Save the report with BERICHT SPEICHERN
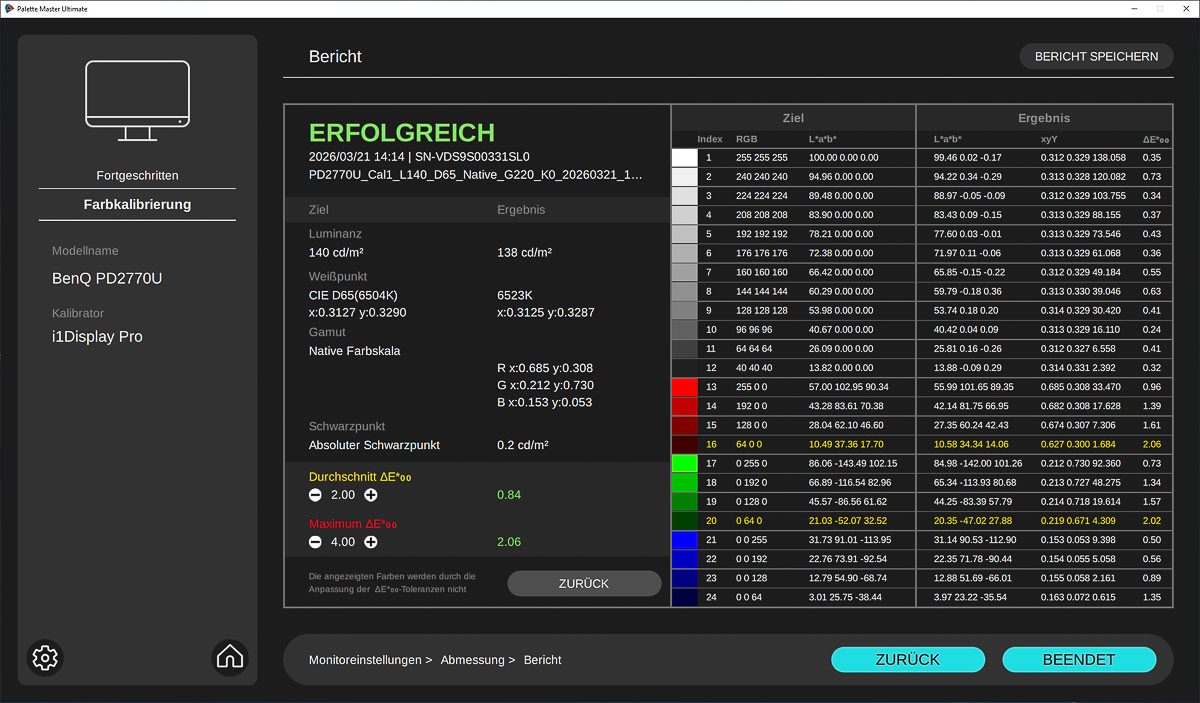The height and width of the screenshot is (703, 1200). point(1096,56)
